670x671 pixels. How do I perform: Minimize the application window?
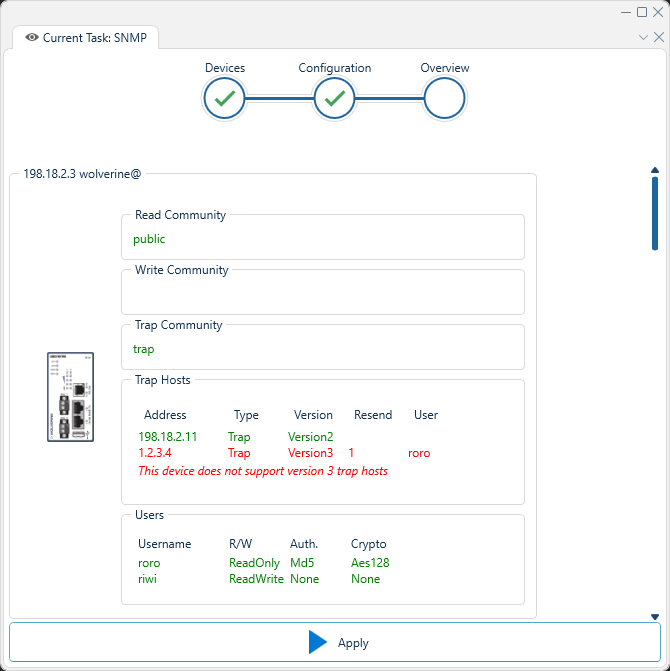[626, 12]
